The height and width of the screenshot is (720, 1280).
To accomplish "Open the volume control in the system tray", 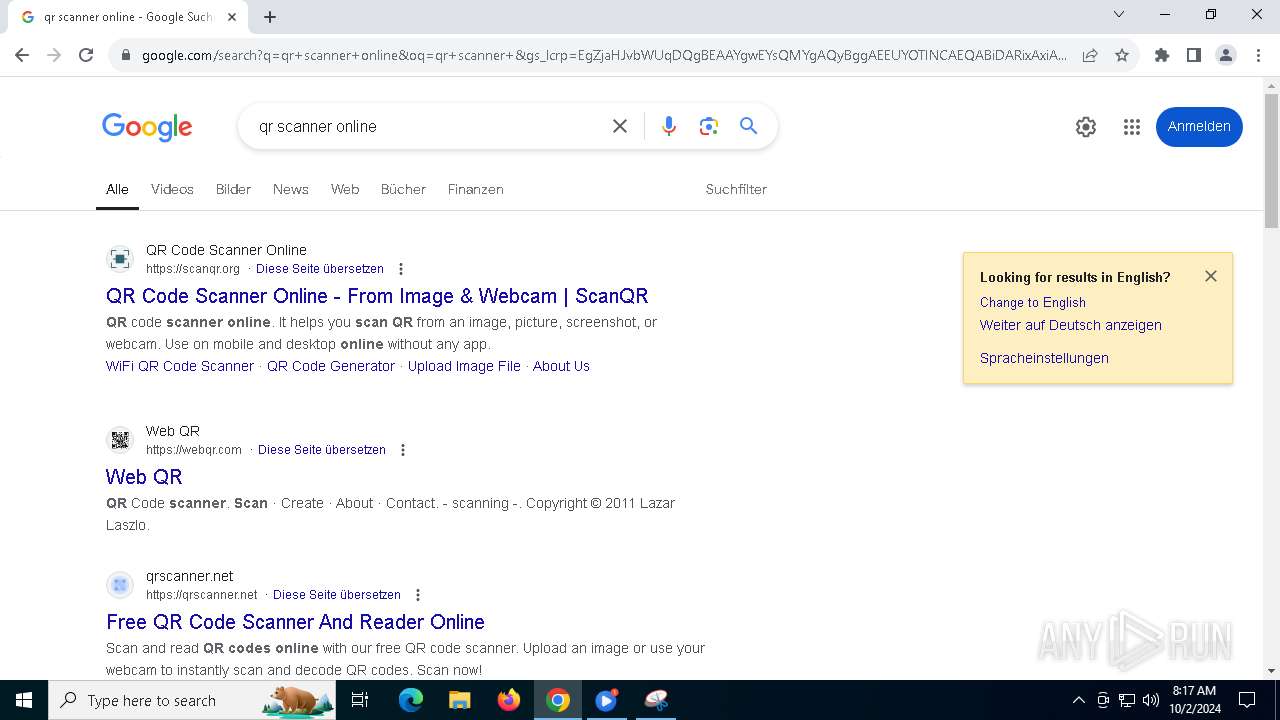I will 1151,700.
